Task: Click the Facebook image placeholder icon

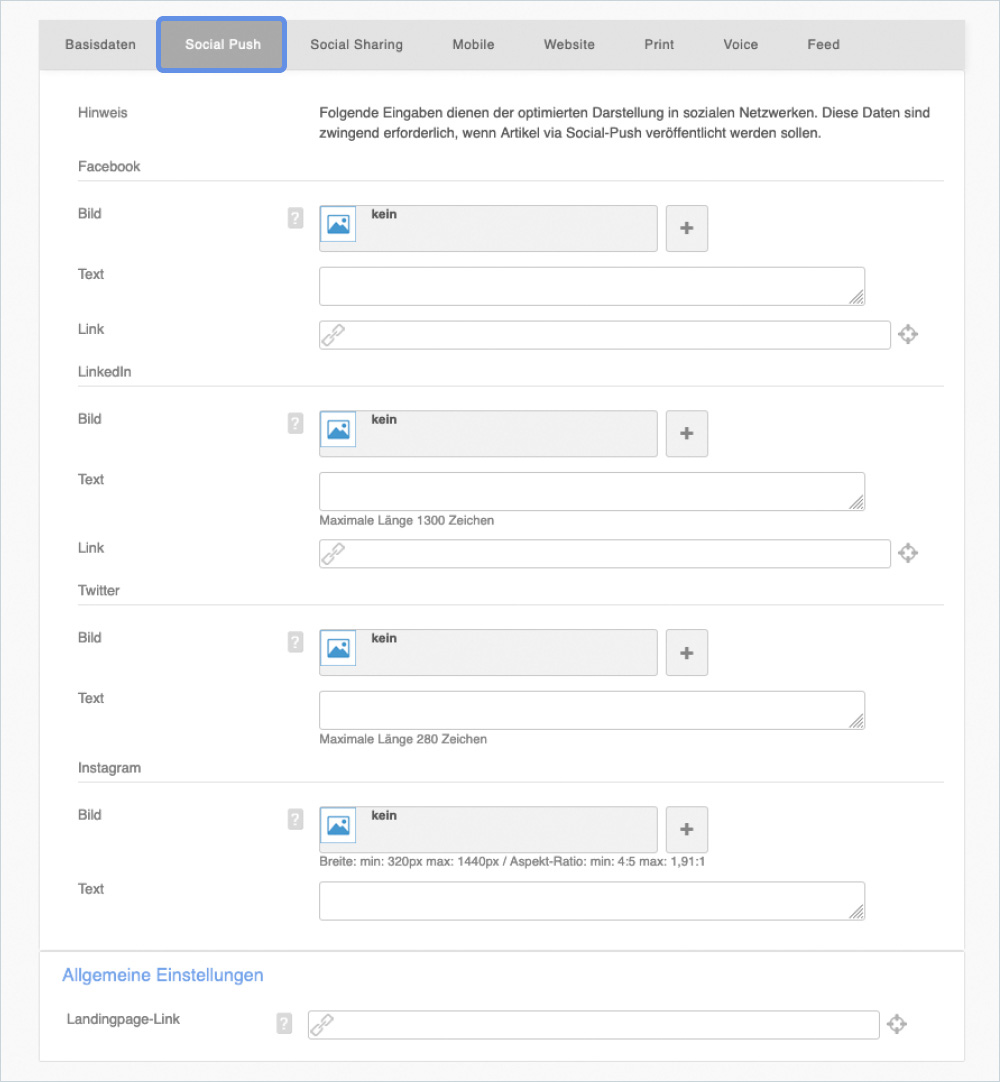Action: click(338, 224)
